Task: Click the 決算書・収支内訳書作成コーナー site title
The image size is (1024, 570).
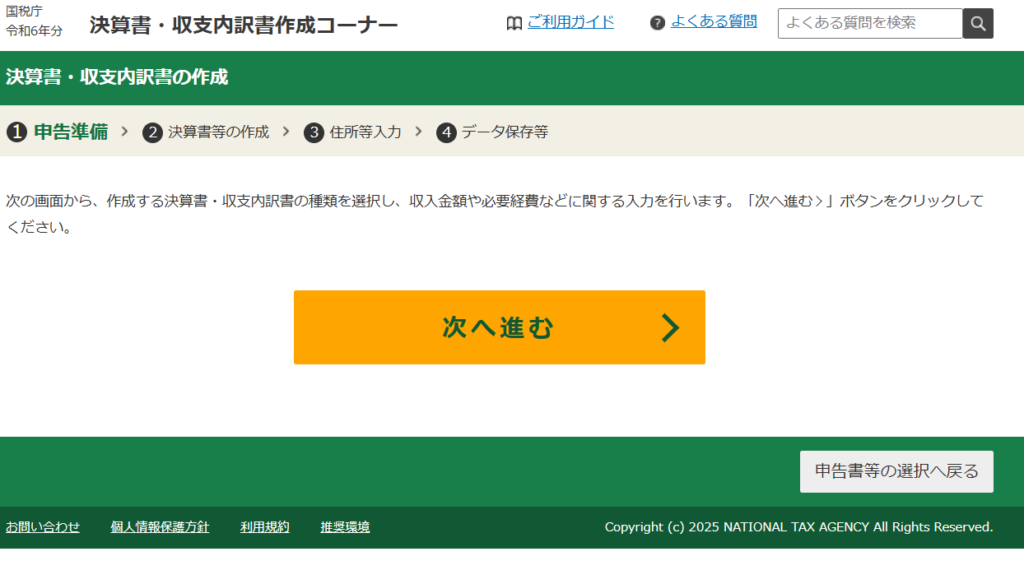Action: click(243, 25)
